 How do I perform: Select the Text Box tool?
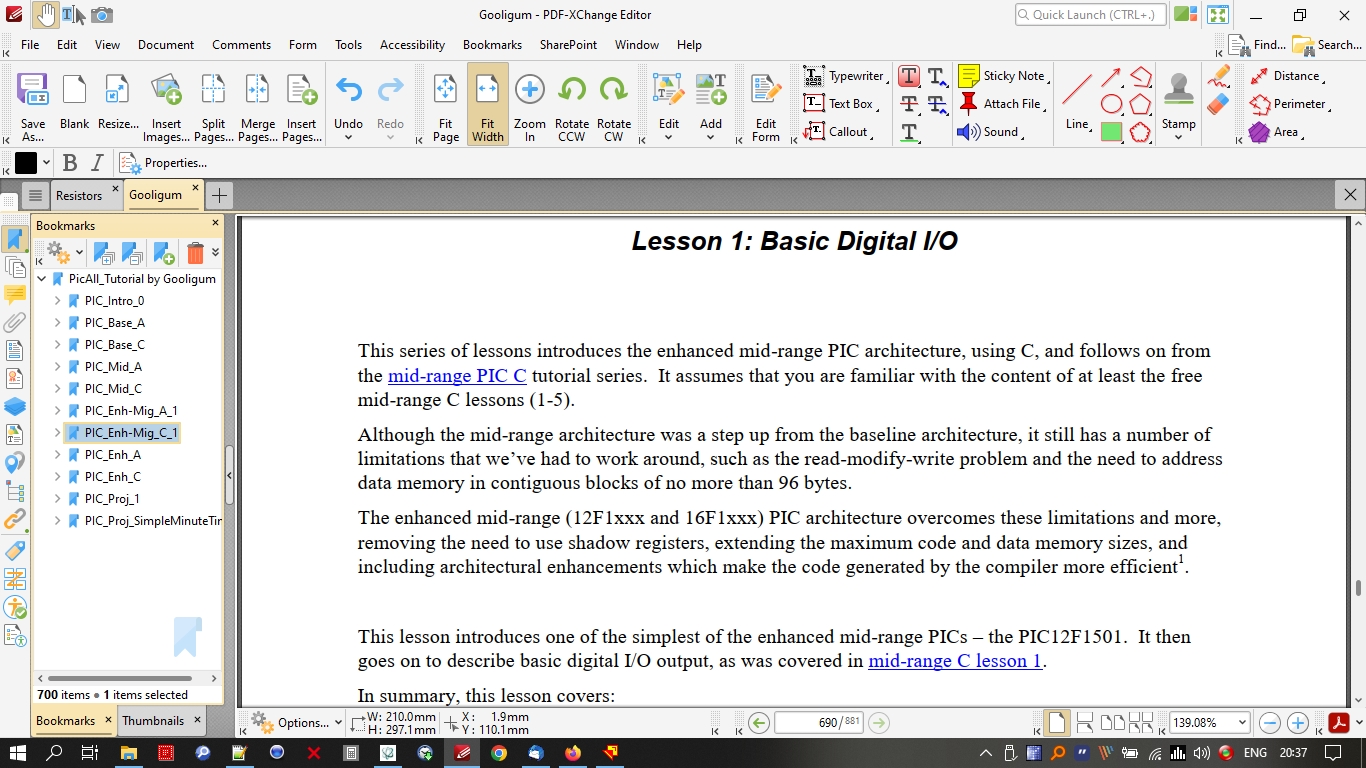[841, 104]
